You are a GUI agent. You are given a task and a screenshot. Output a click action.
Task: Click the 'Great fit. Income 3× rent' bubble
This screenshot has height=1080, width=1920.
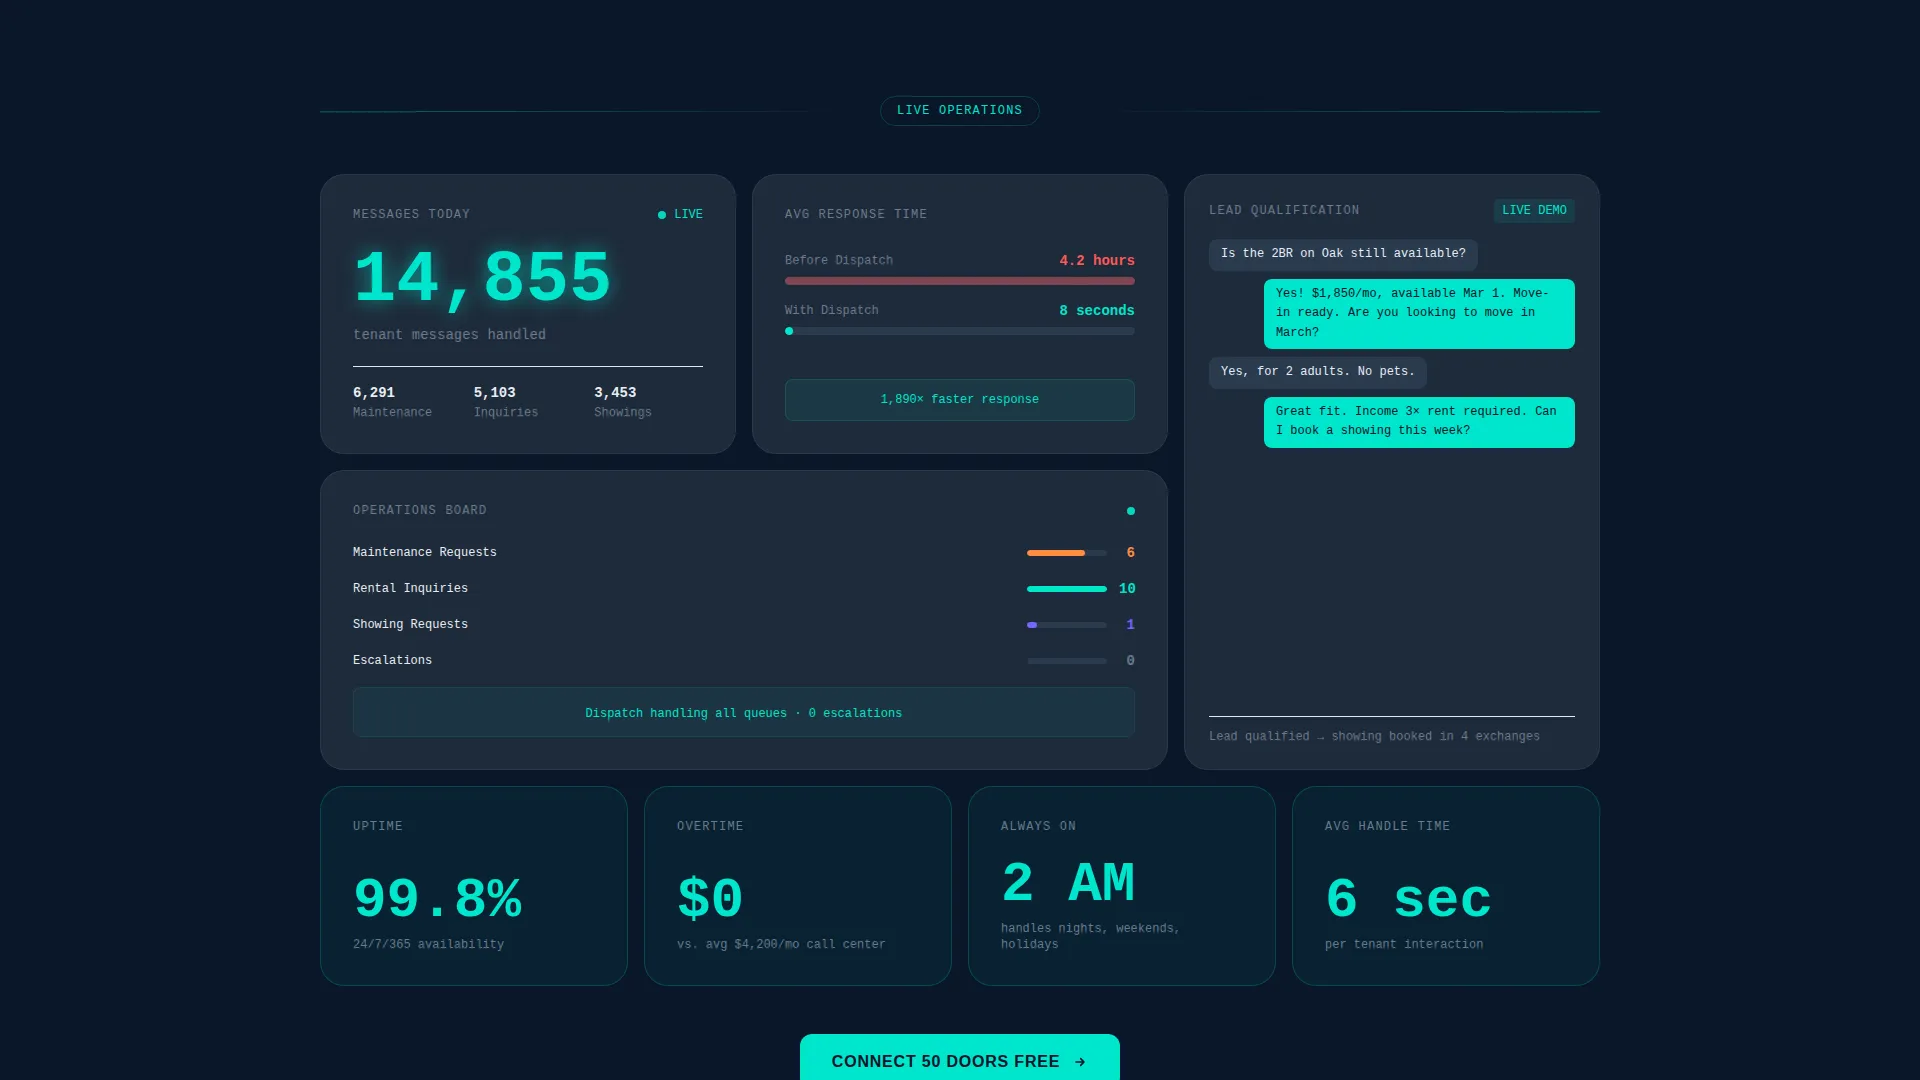point(1419,422)
